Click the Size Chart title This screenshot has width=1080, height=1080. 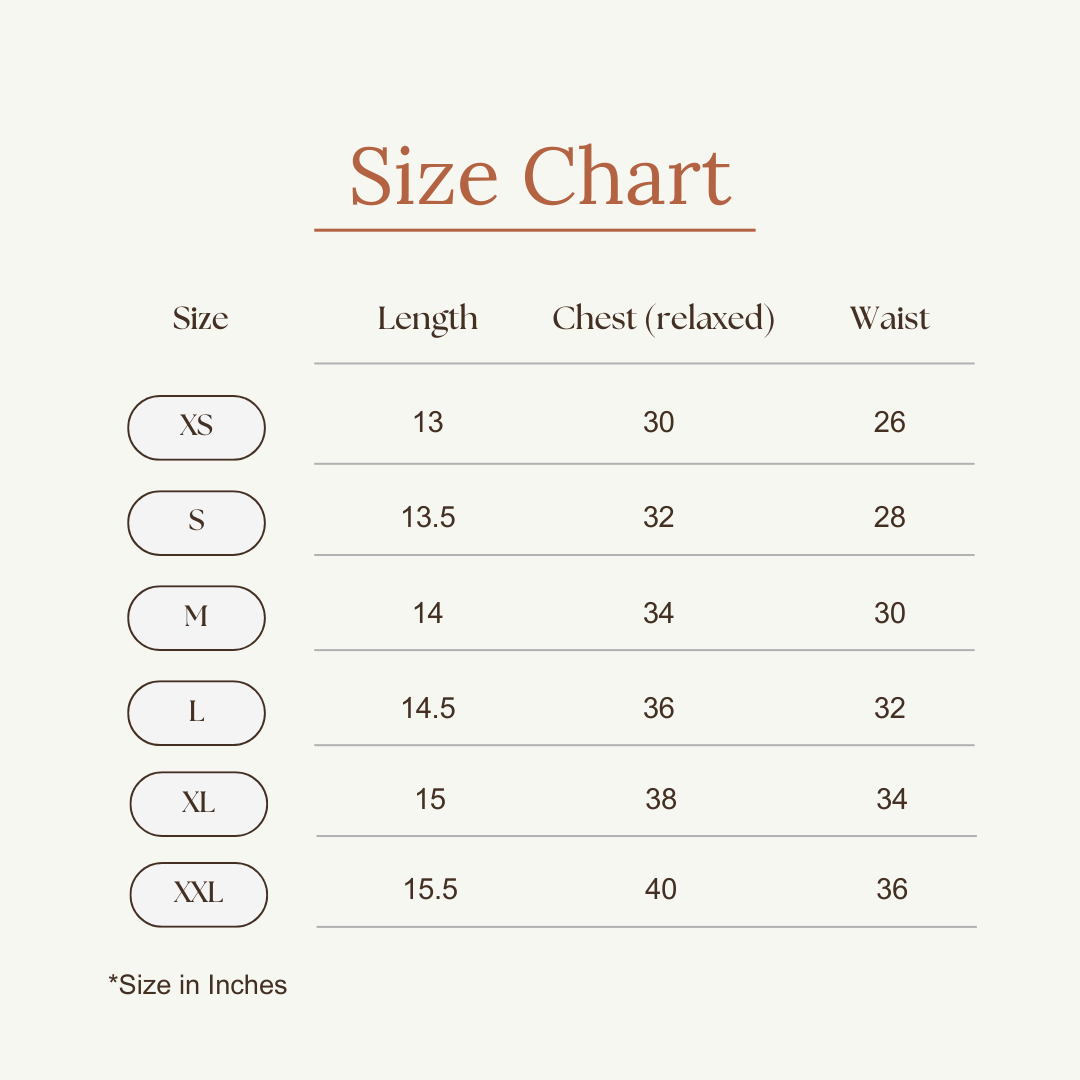(x=540, y=178)
